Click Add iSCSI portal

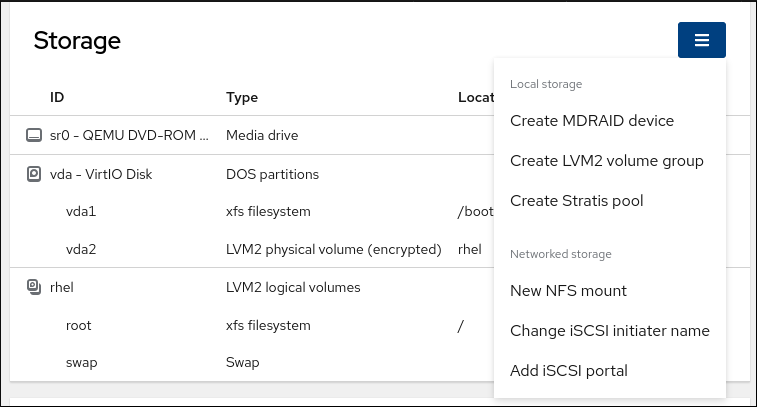(x=568, y=371)
